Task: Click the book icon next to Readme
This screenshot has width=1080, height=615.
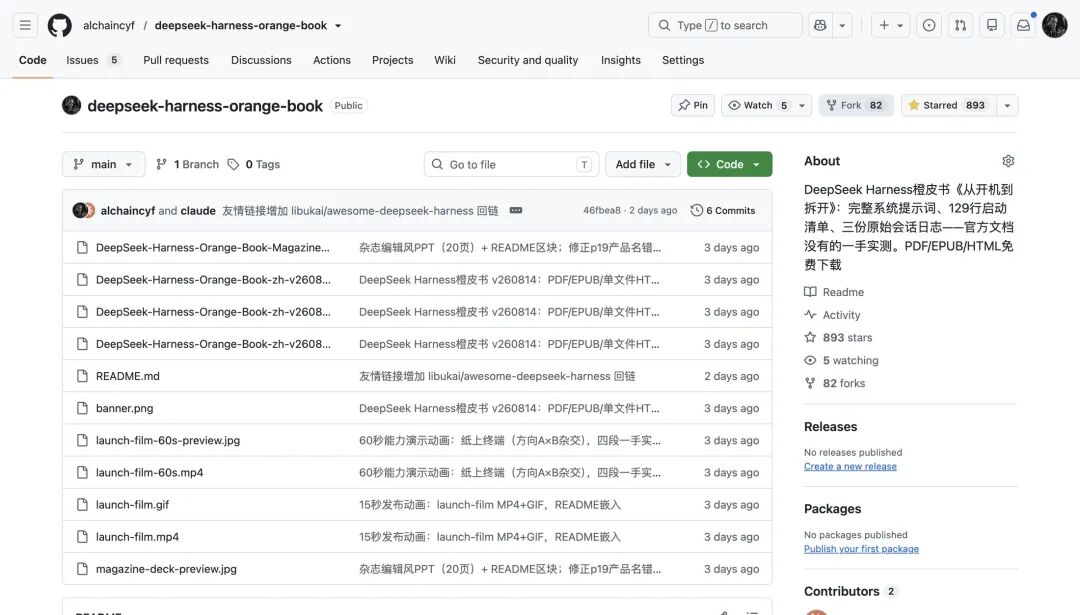Action: [x=810, y=292]
